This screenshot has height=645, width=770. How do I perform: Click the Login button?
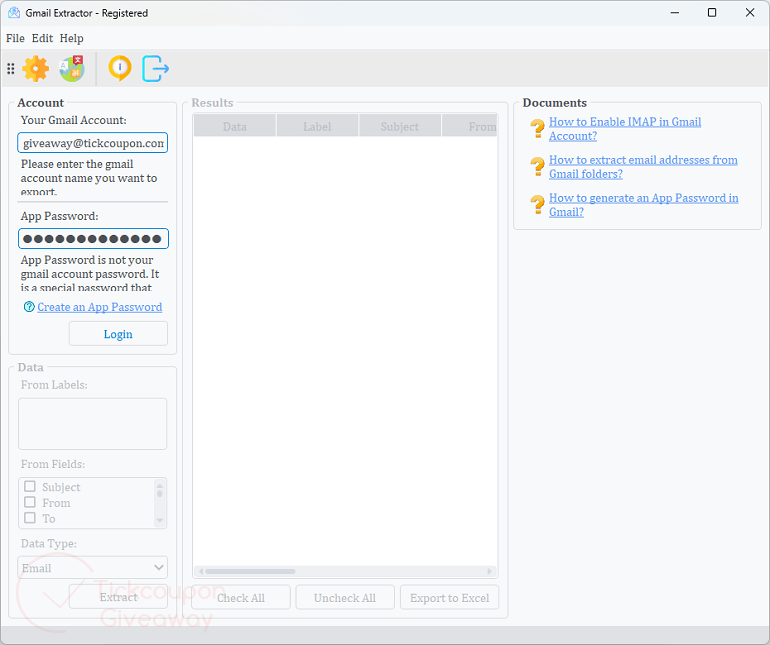coord(118,334)
